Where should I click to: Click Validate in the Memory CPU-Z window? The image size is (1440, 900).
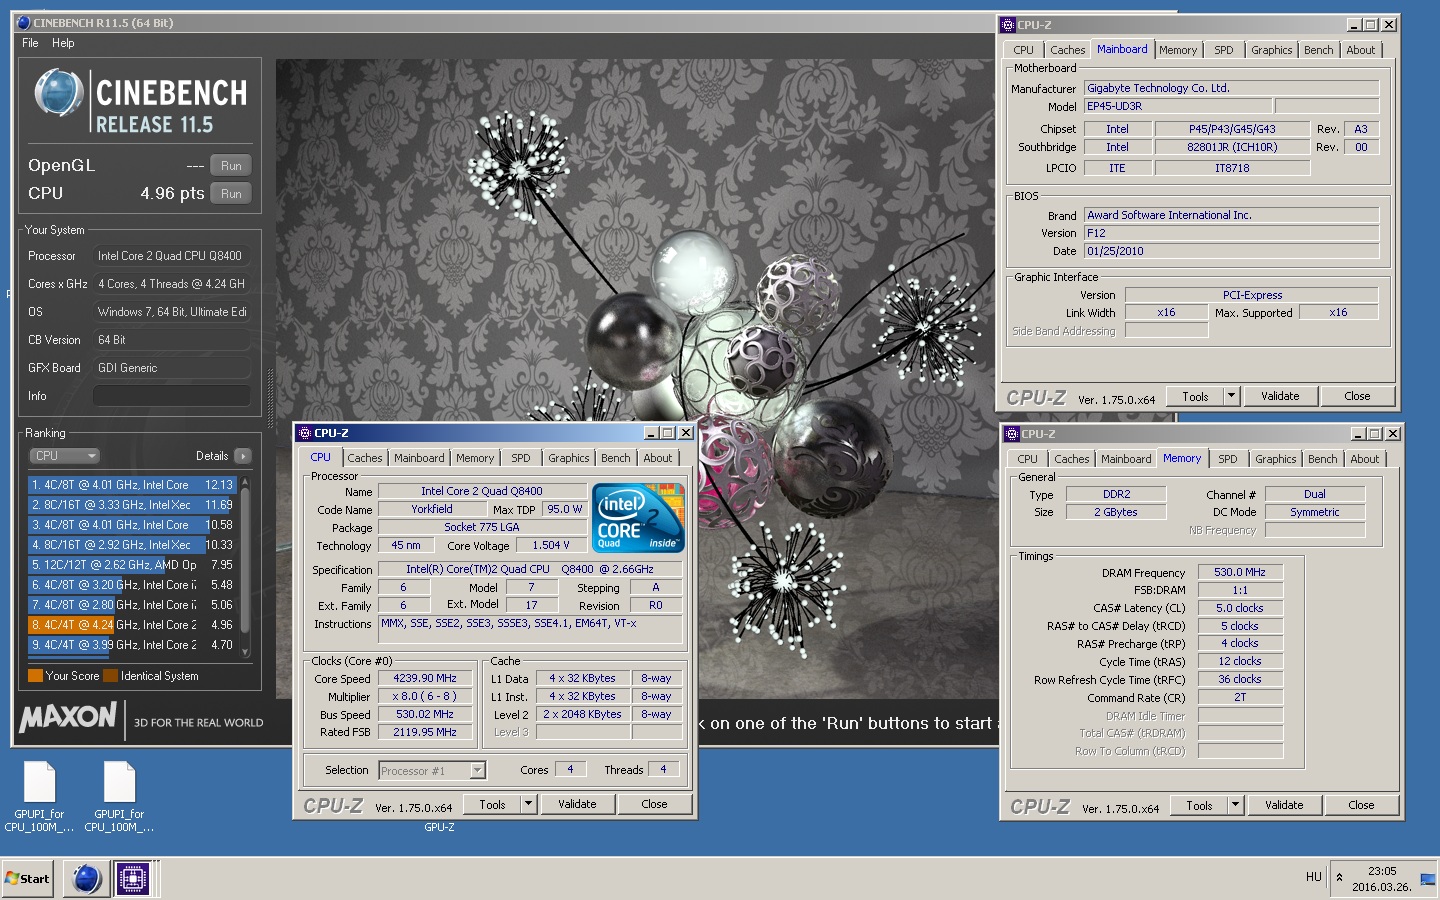1284,805
